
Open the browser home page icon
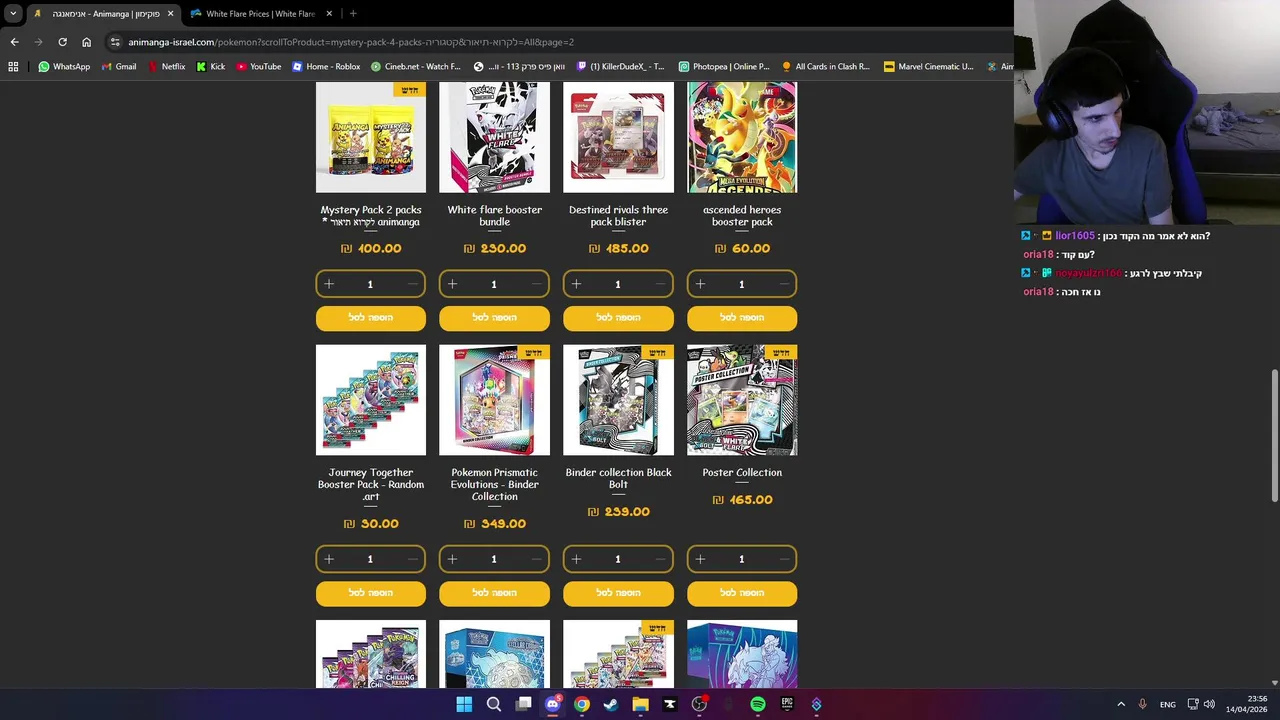86,42
